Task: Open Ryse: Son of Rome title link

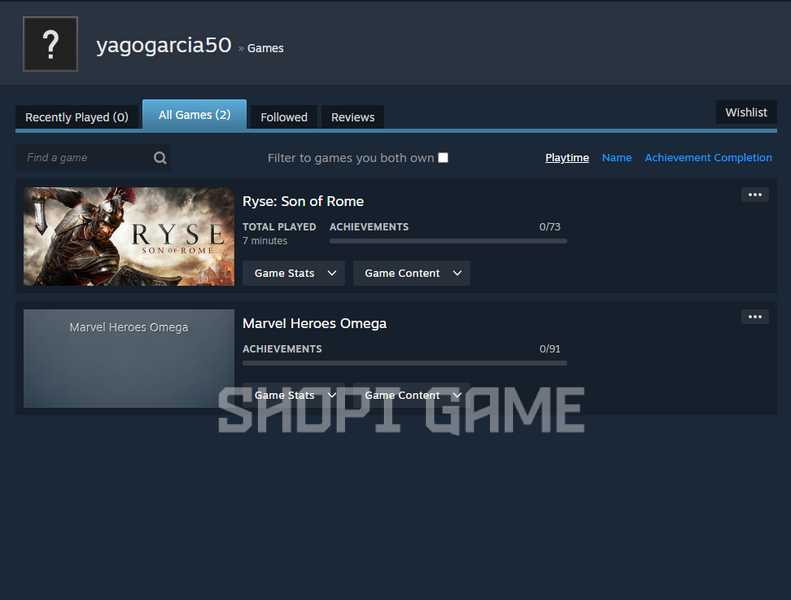Action: point(303,201)
